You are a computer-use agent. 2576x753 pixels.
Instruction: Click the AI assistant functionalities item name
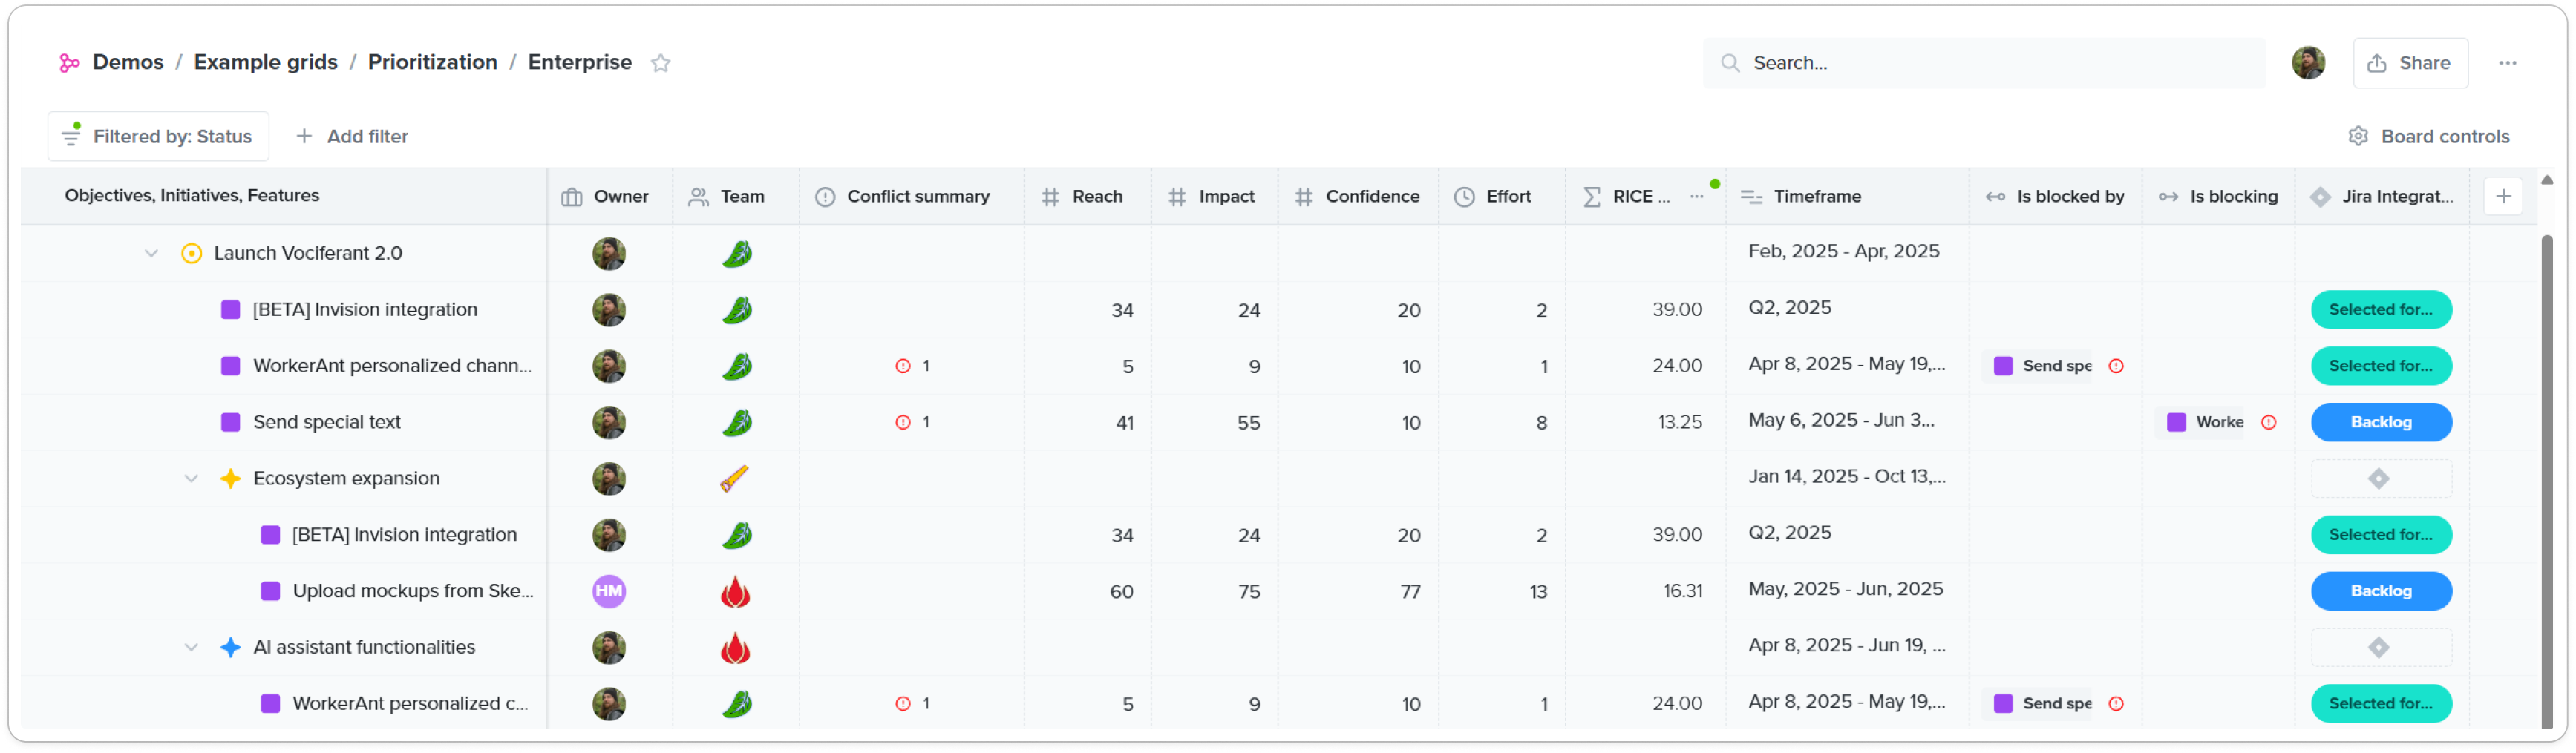point(364,647)
